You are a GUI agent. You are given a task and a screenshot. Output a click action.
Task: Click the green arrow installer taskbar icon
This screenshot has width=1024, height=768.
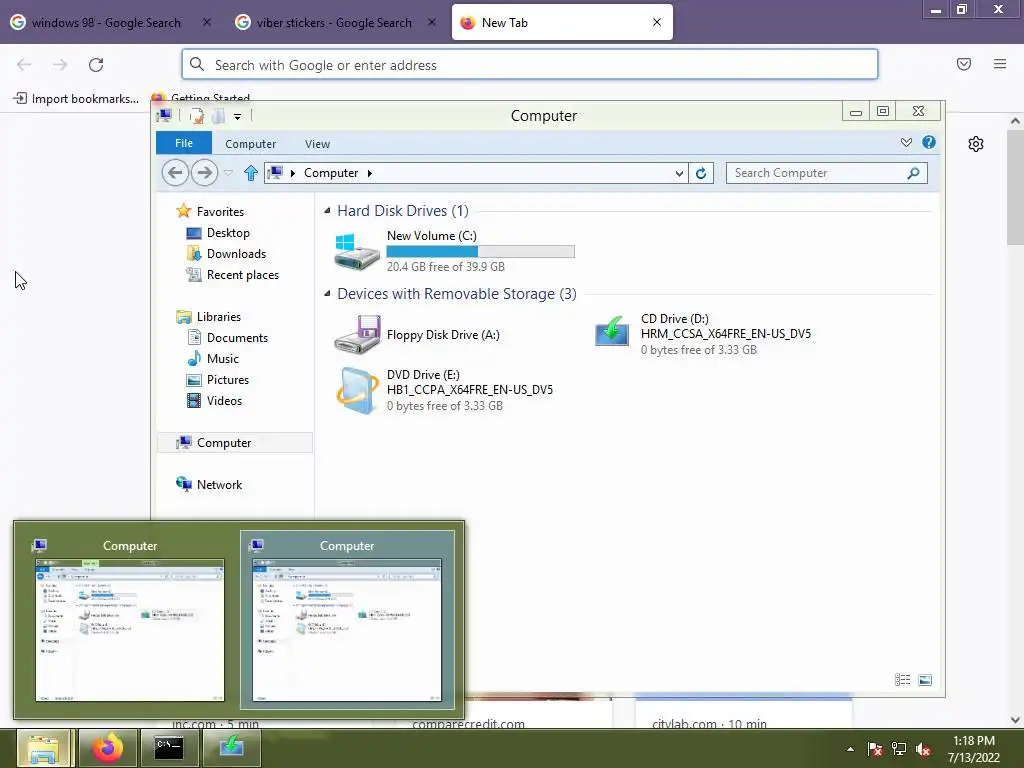[x=231, y=748]
